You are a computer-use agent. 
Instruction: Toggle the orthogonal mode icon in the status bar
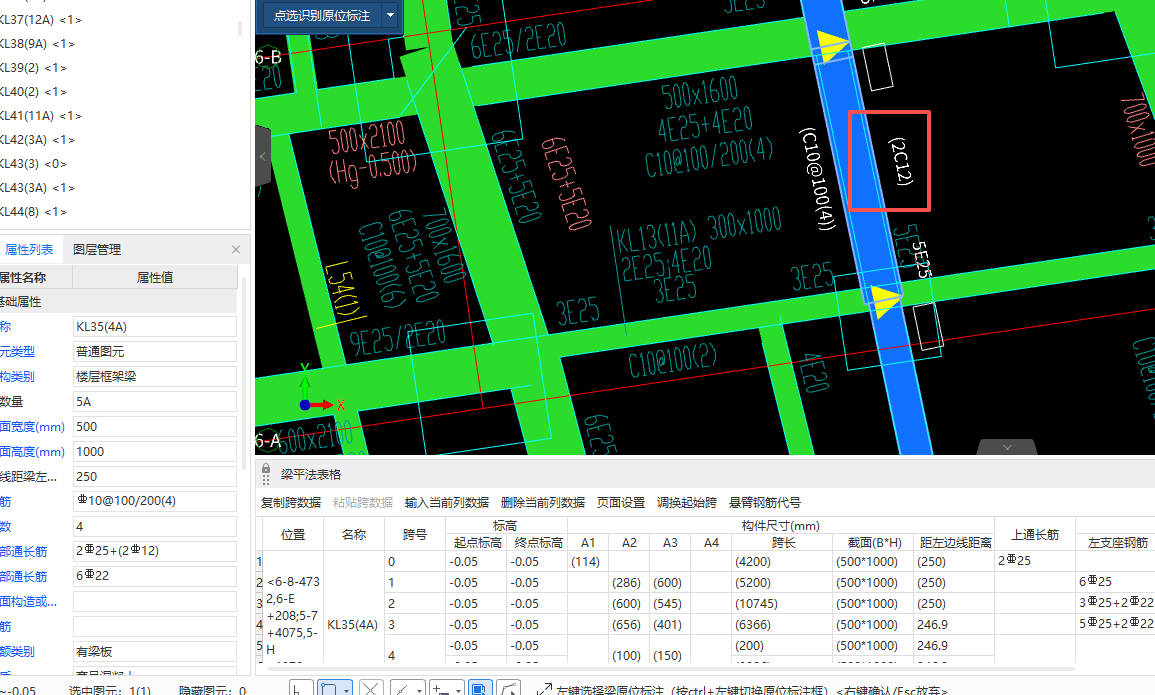300,688
